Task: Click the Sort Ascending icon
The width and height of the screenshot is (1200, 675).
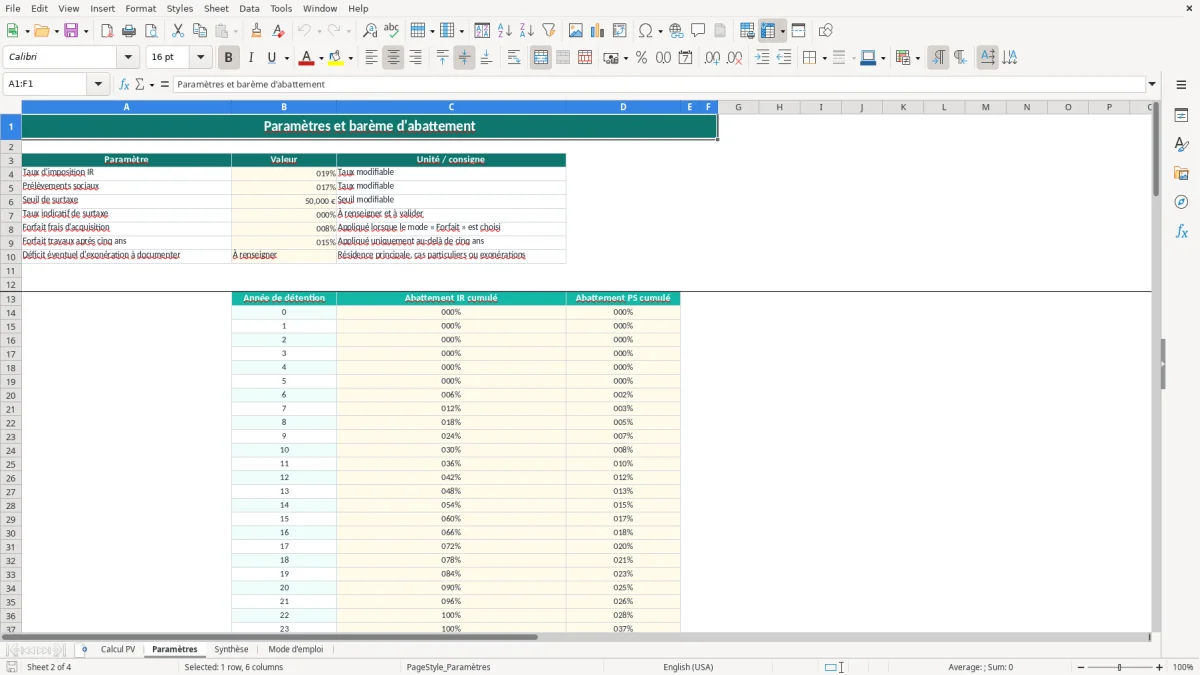Action: (x=505, y=31)
